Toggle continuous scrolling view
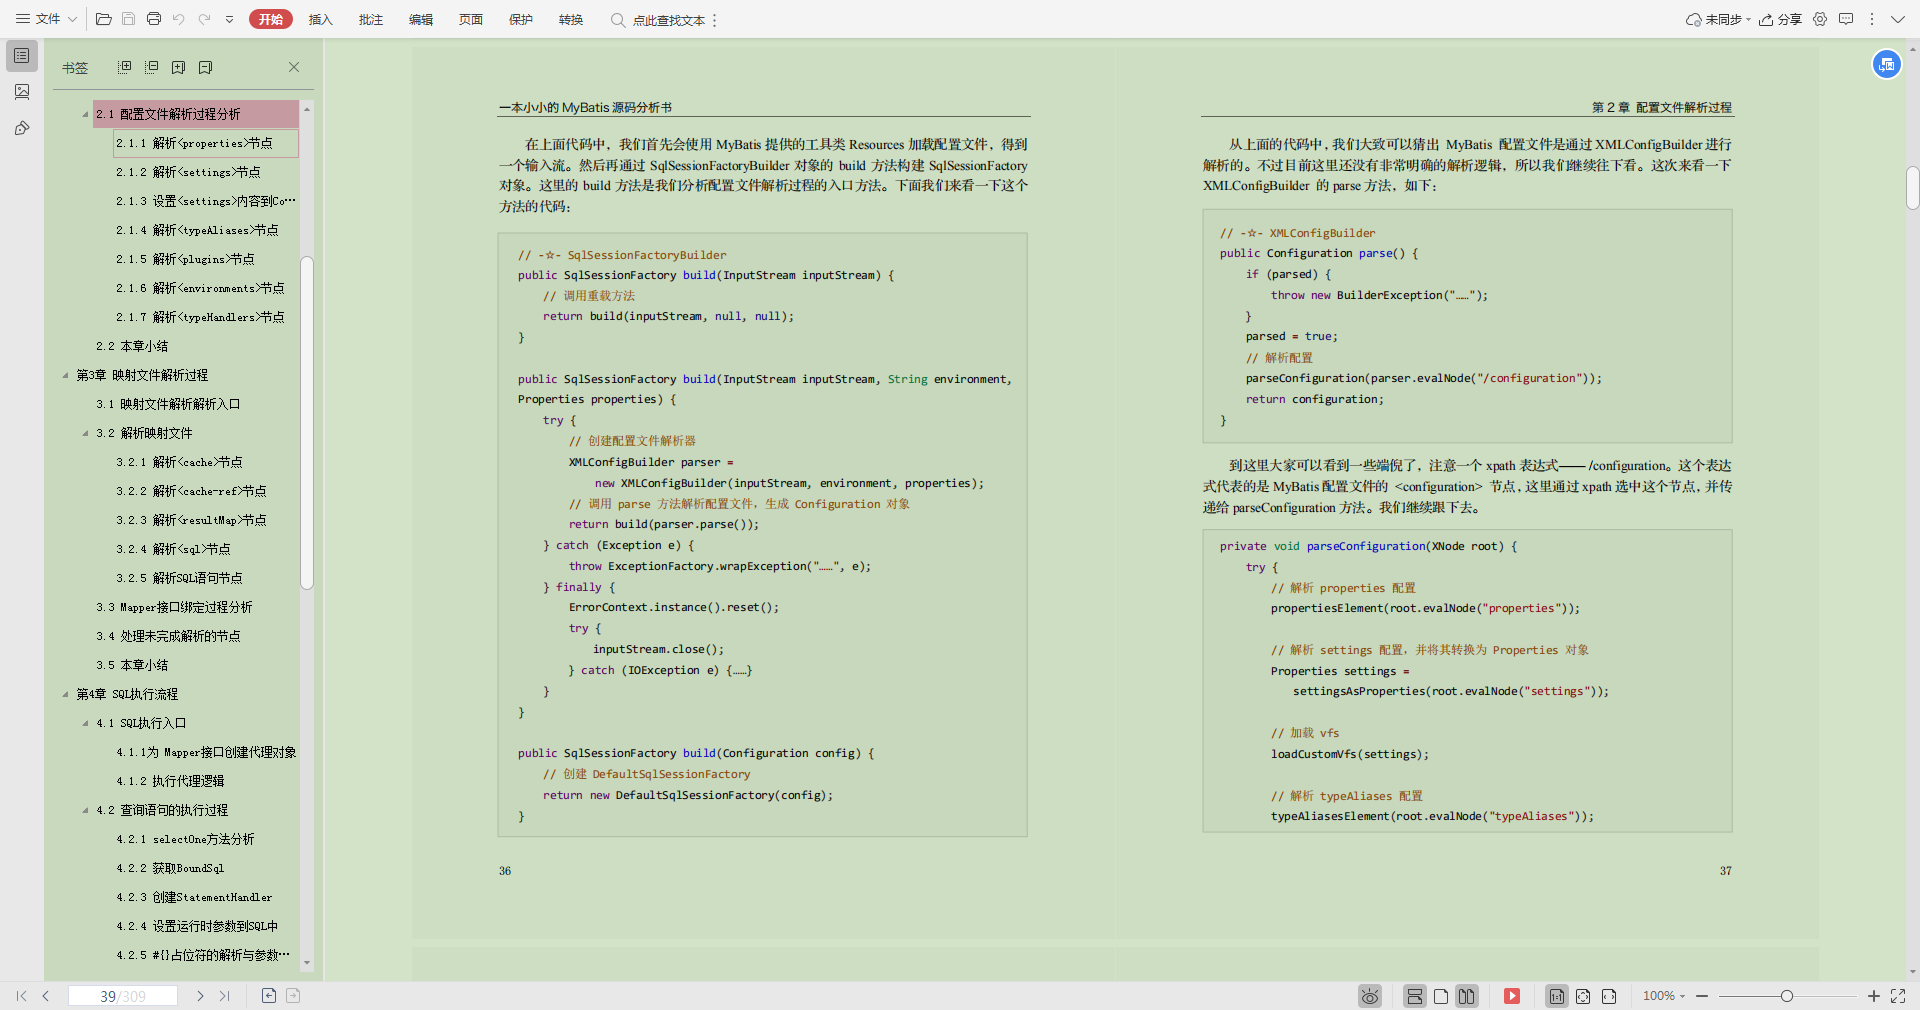 click(x=1414, y=996)
